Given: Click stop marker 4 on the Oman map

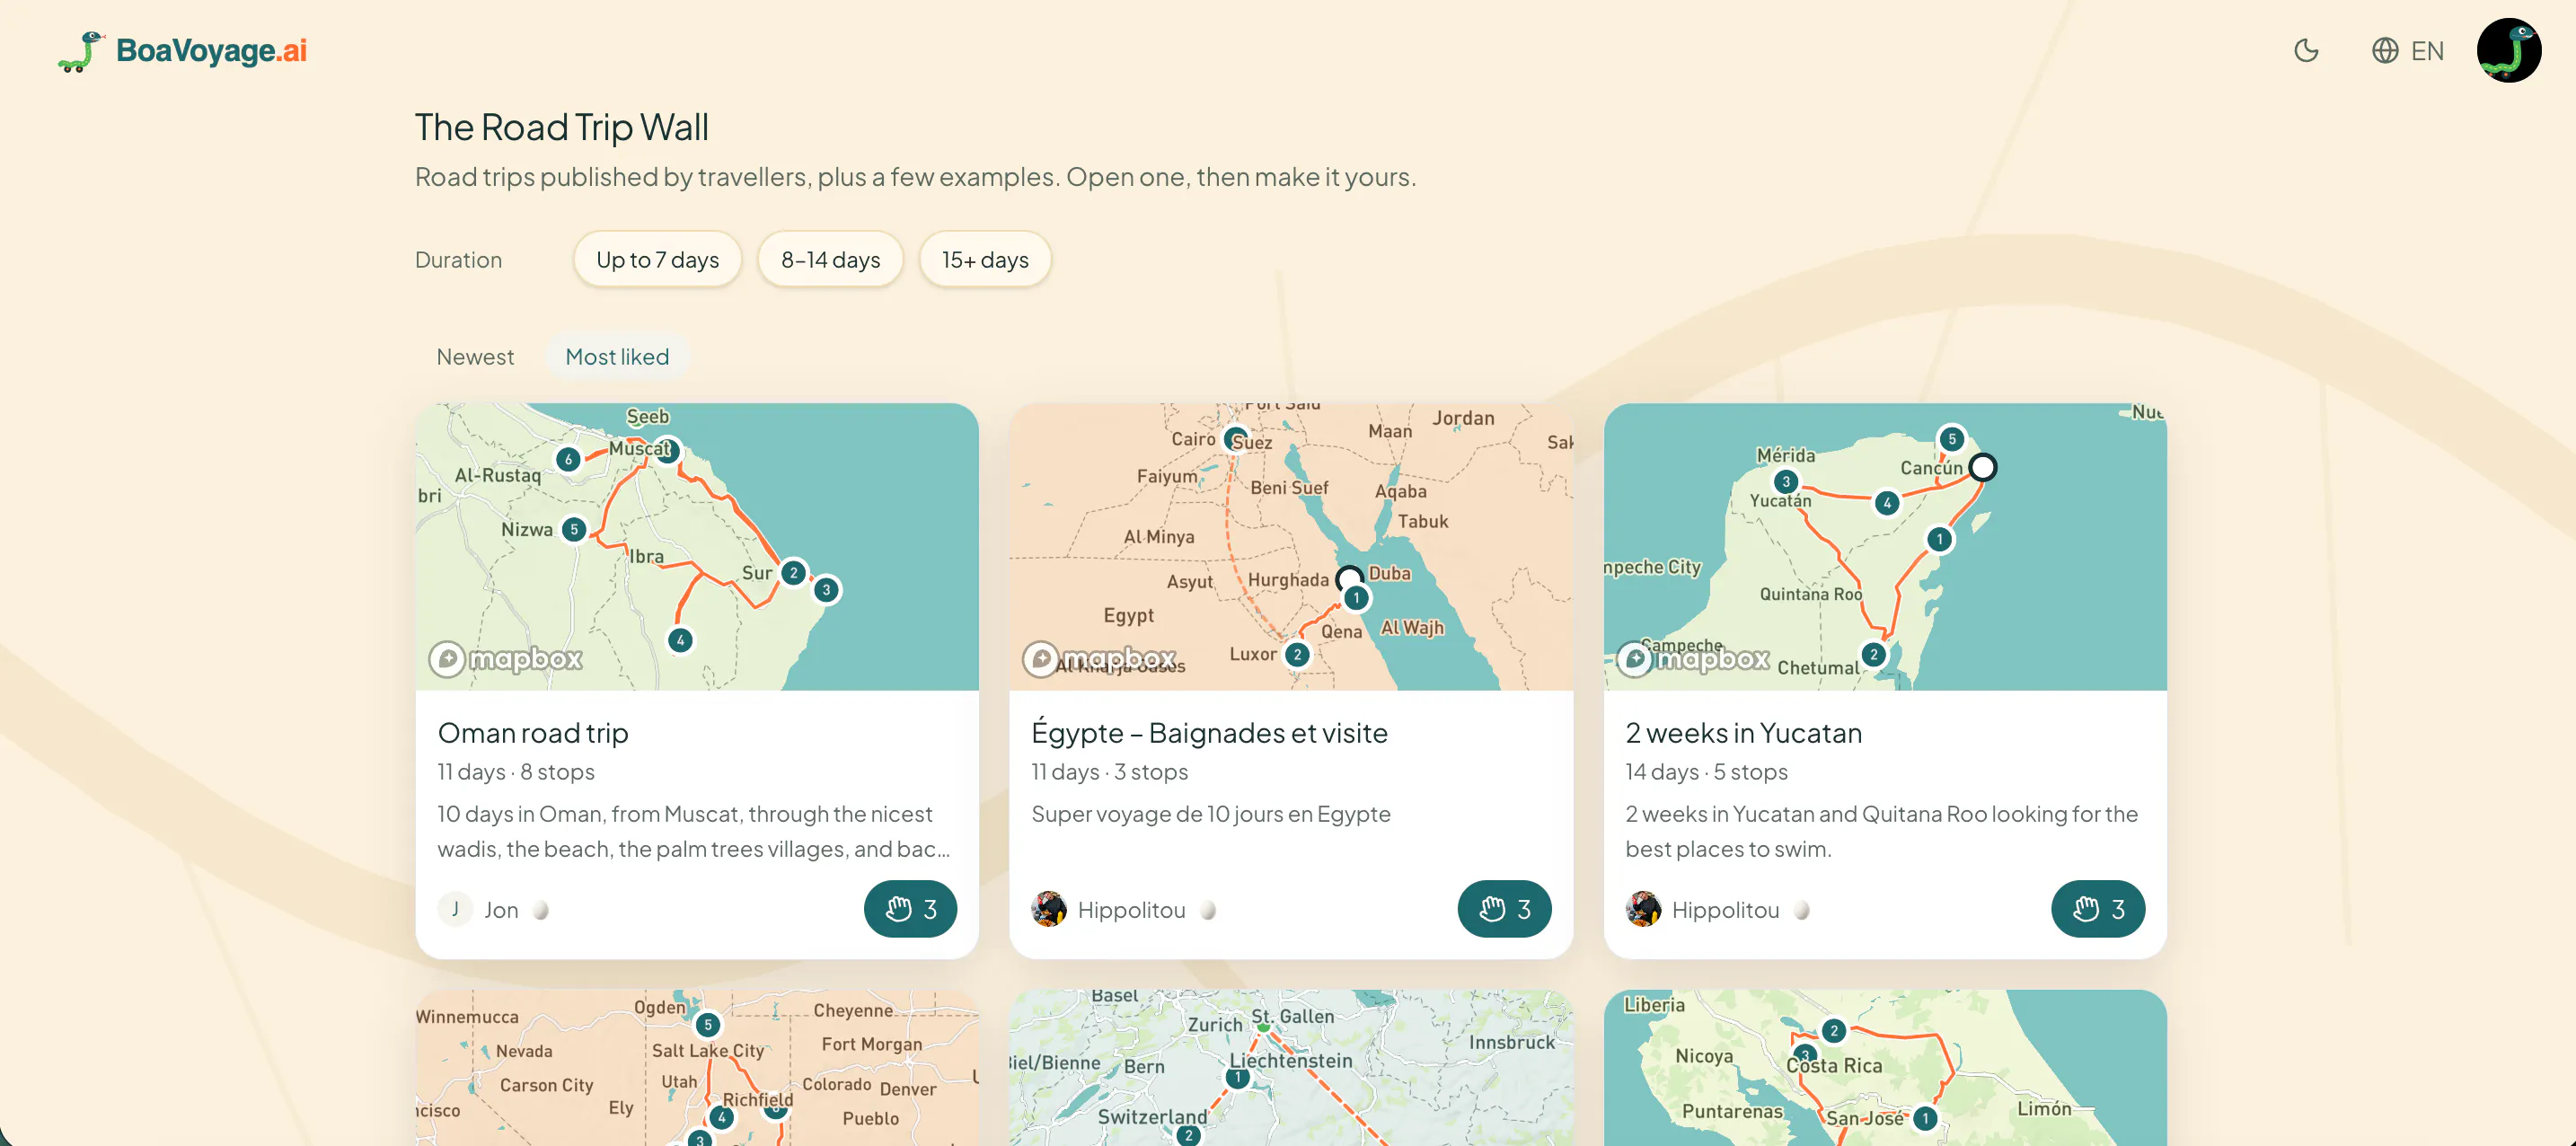Looking at the screenshot, I should (x=680, y=640).
